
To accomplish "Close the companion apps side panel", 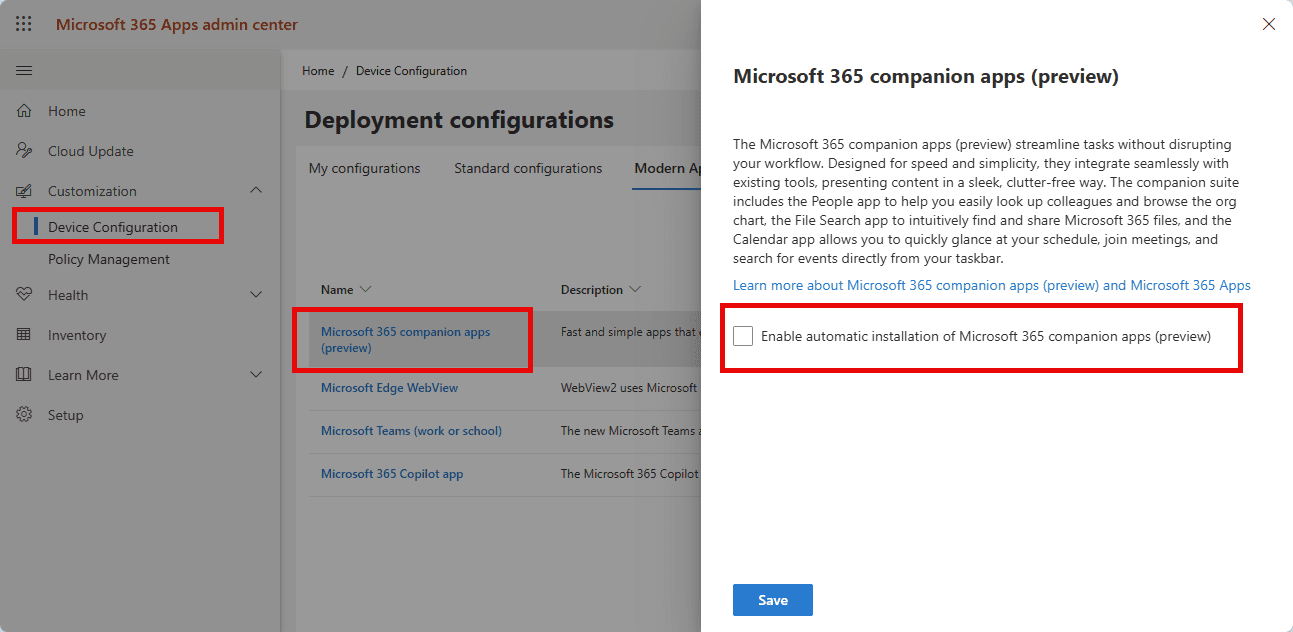I will pos(1268,24).
